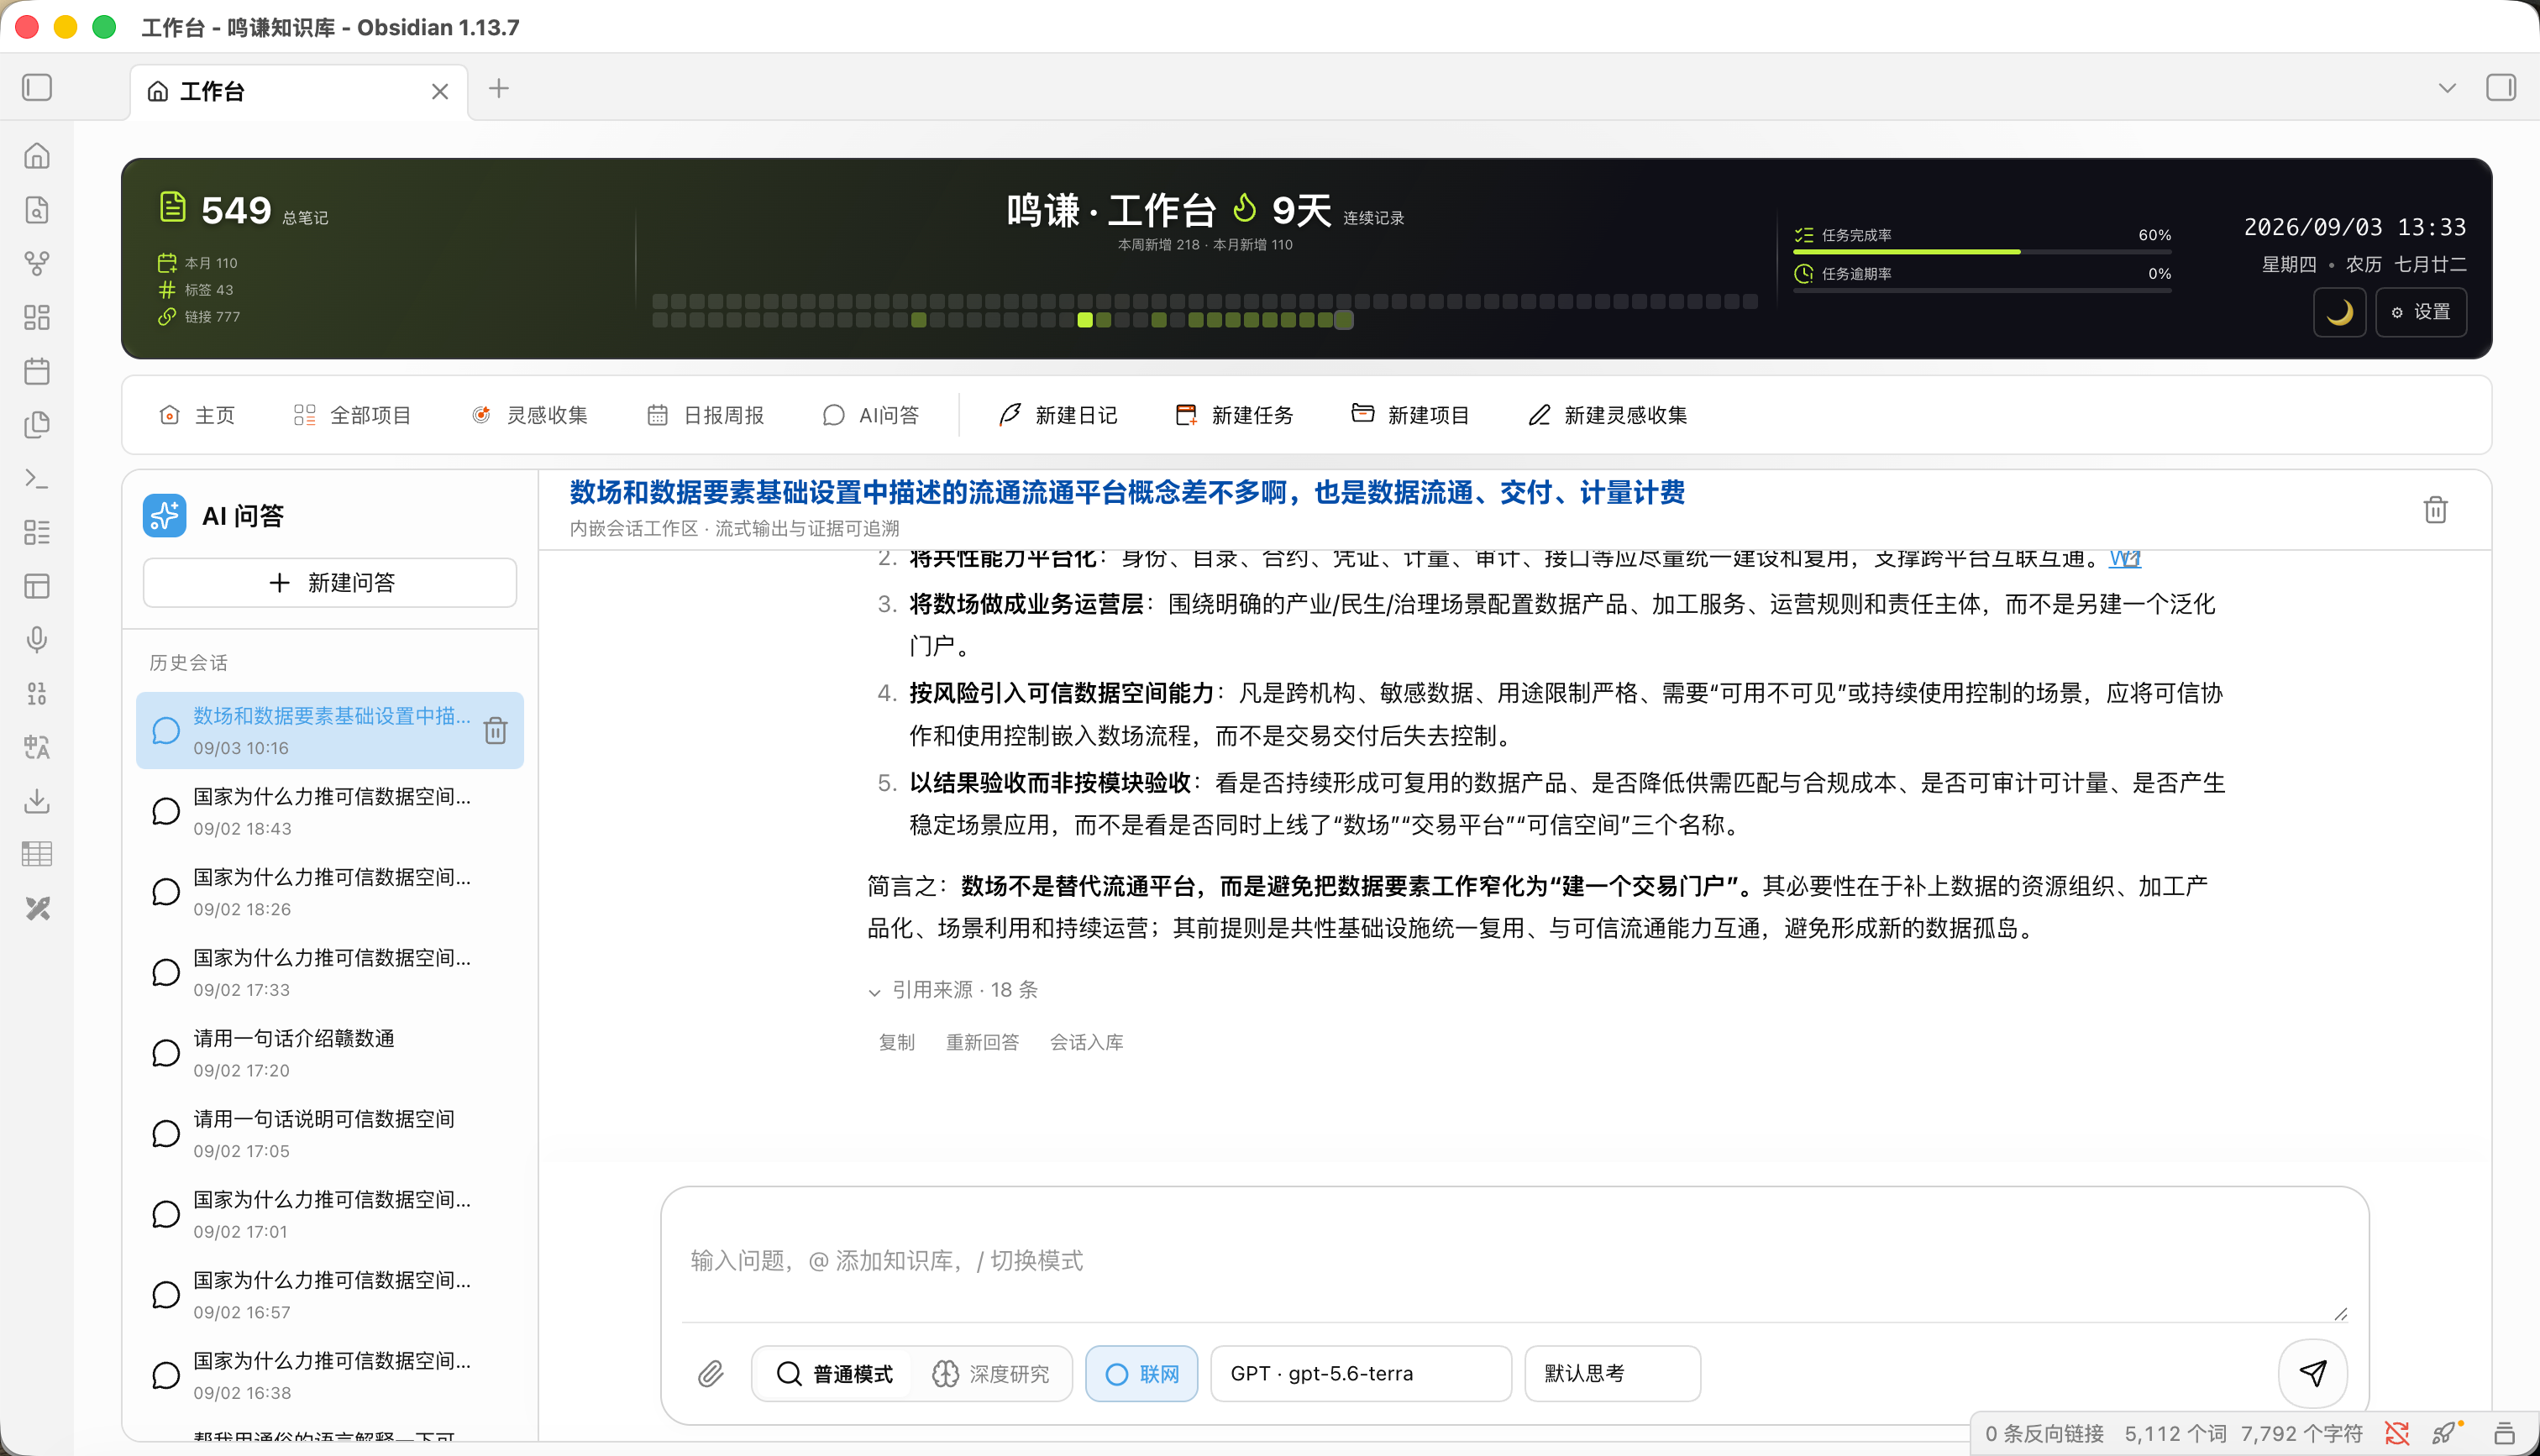The image size is (2540, 1456).
Task: Toggle the 联网 web access option
Action: point(1142,1374)
